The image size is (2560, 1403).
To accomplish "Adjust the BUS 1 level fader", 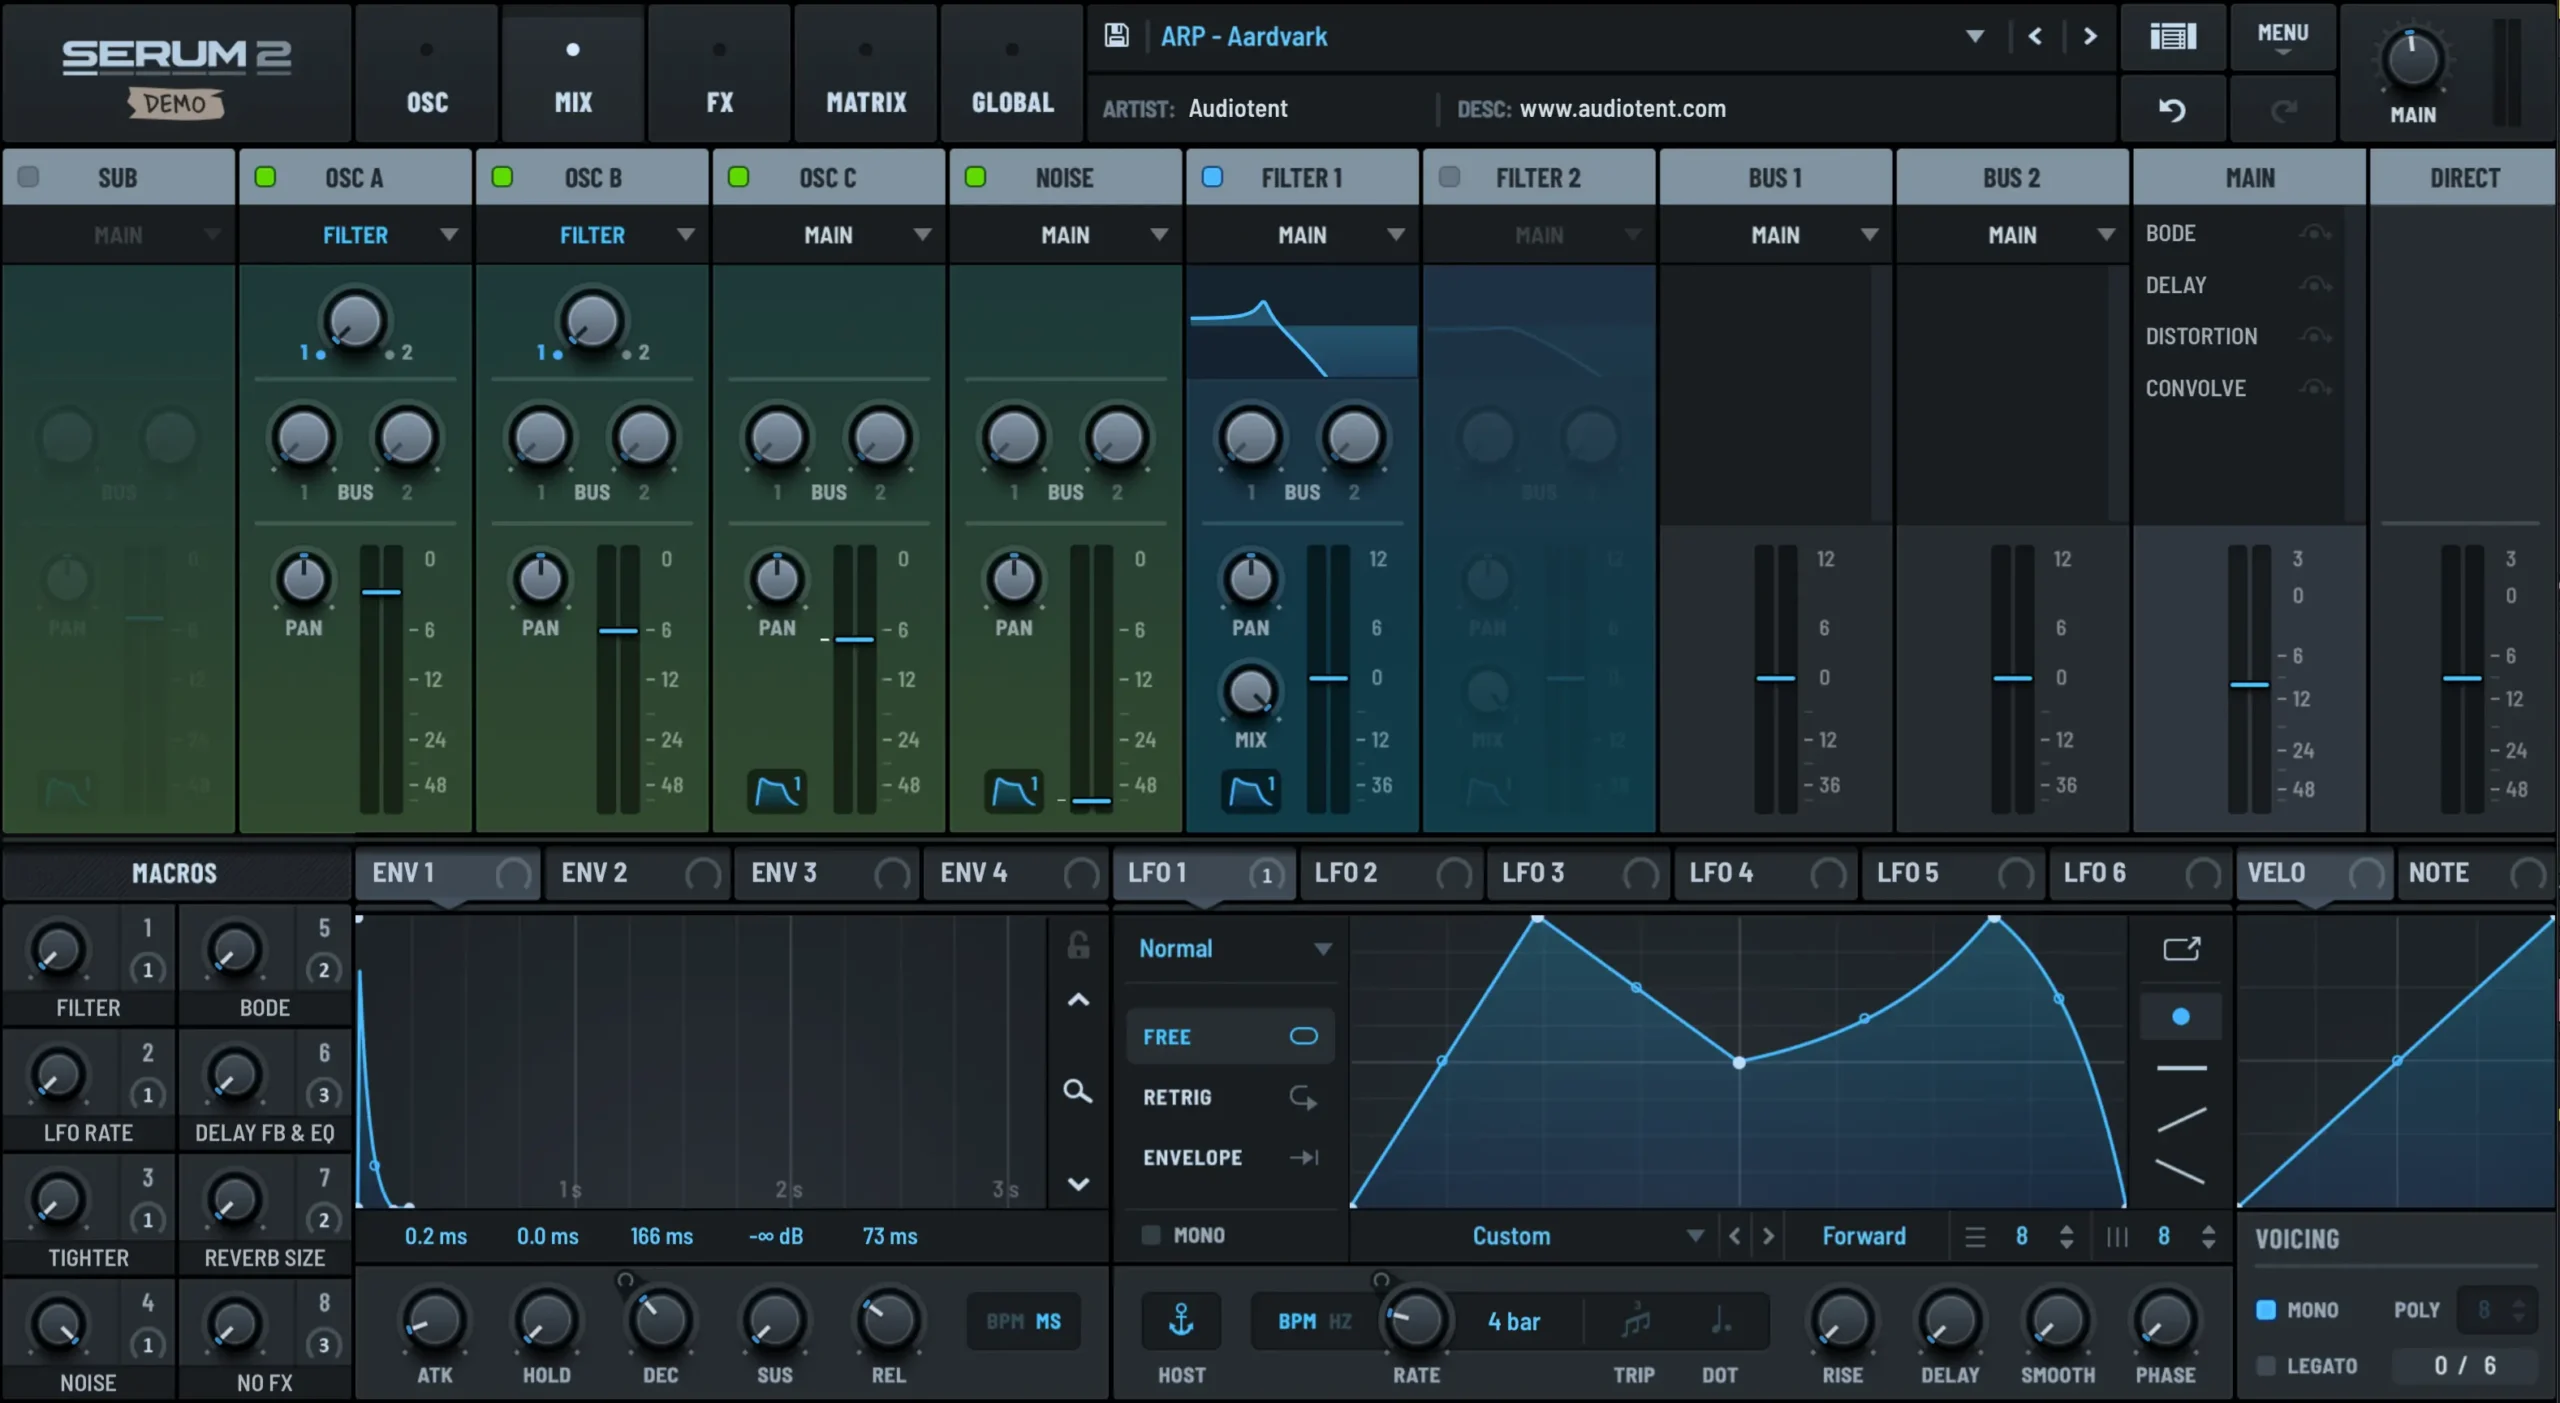I will point(1774,677).
